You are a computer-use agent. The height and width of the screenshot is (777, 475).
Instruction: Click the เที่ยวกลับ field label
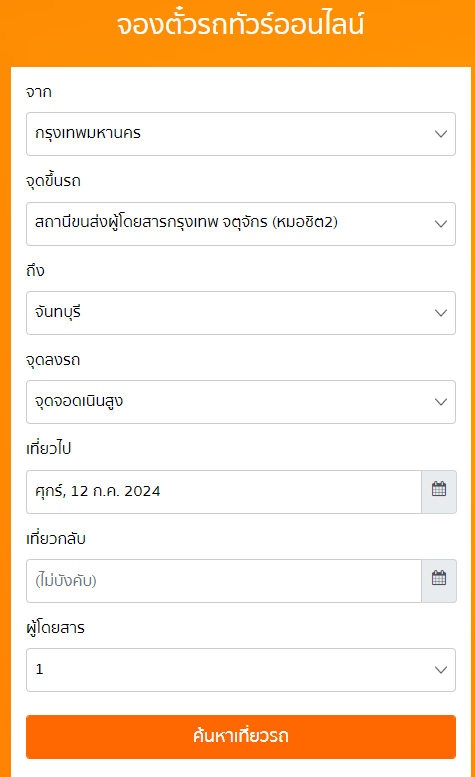coord(56,538)
